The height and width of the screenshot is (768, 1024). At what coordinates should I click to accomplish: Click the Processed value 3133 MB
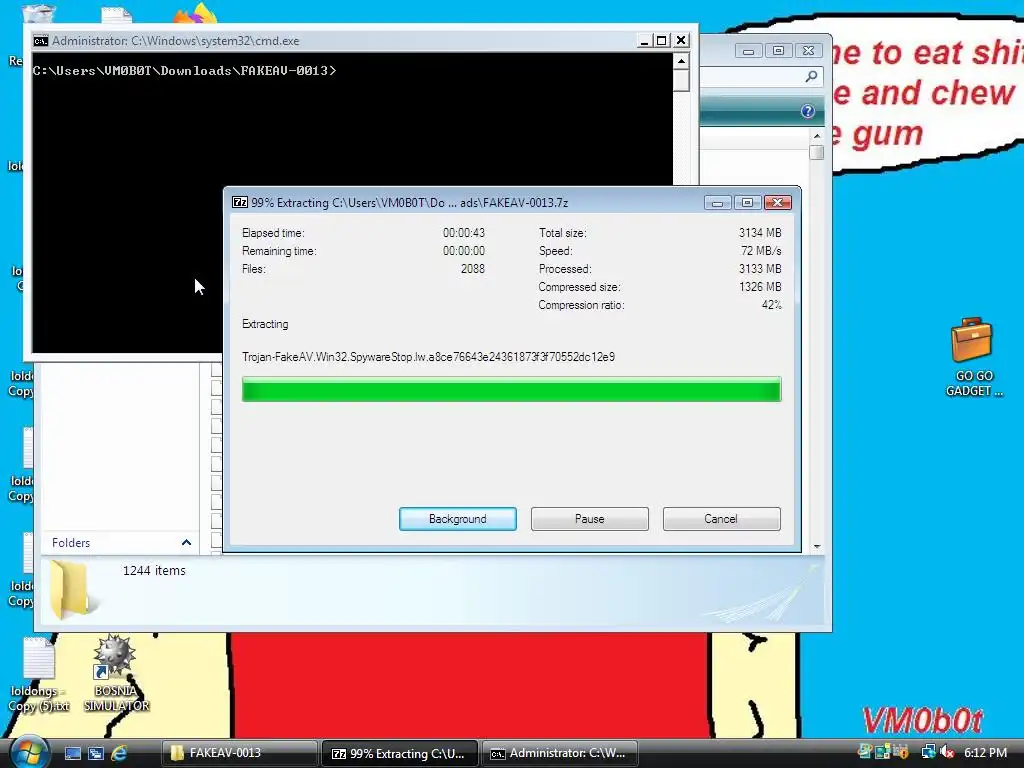coord(760,268)
